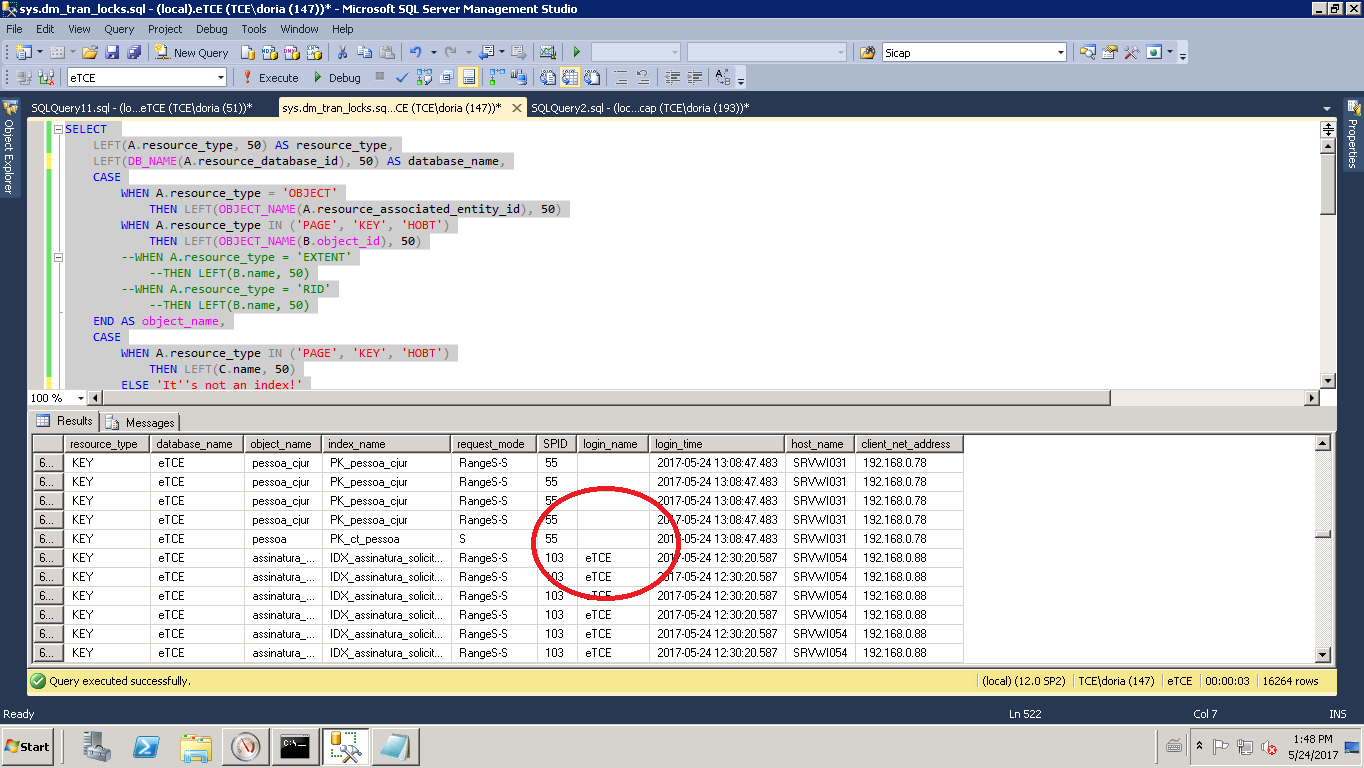This screenshot has width=1364, height=768.
Task: Click the Debug query button
Action: pos(336,77)
